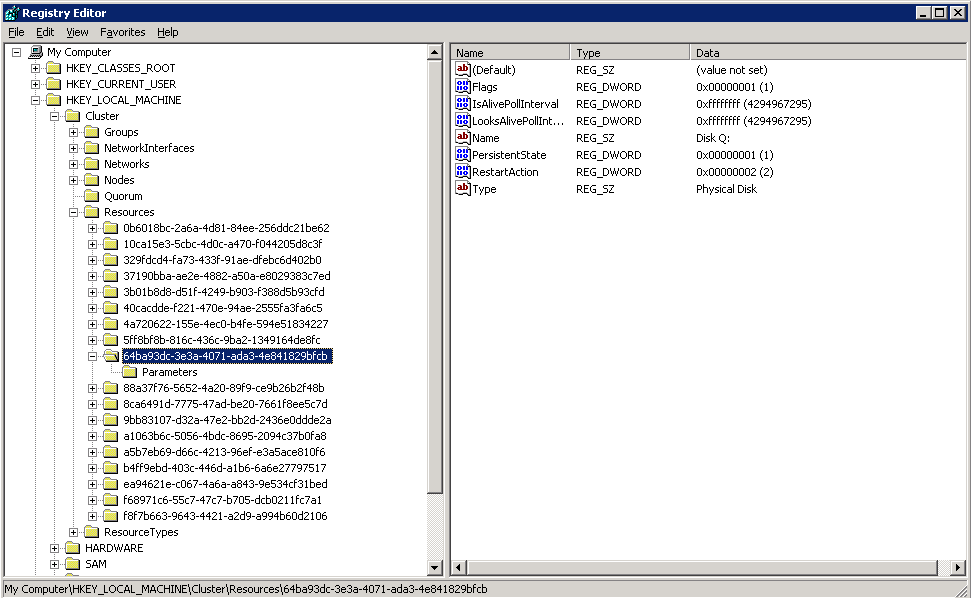Viewport: 971px width, 598px height.
Task: Select the Parameters folder icon
Action: click(130, 372)
